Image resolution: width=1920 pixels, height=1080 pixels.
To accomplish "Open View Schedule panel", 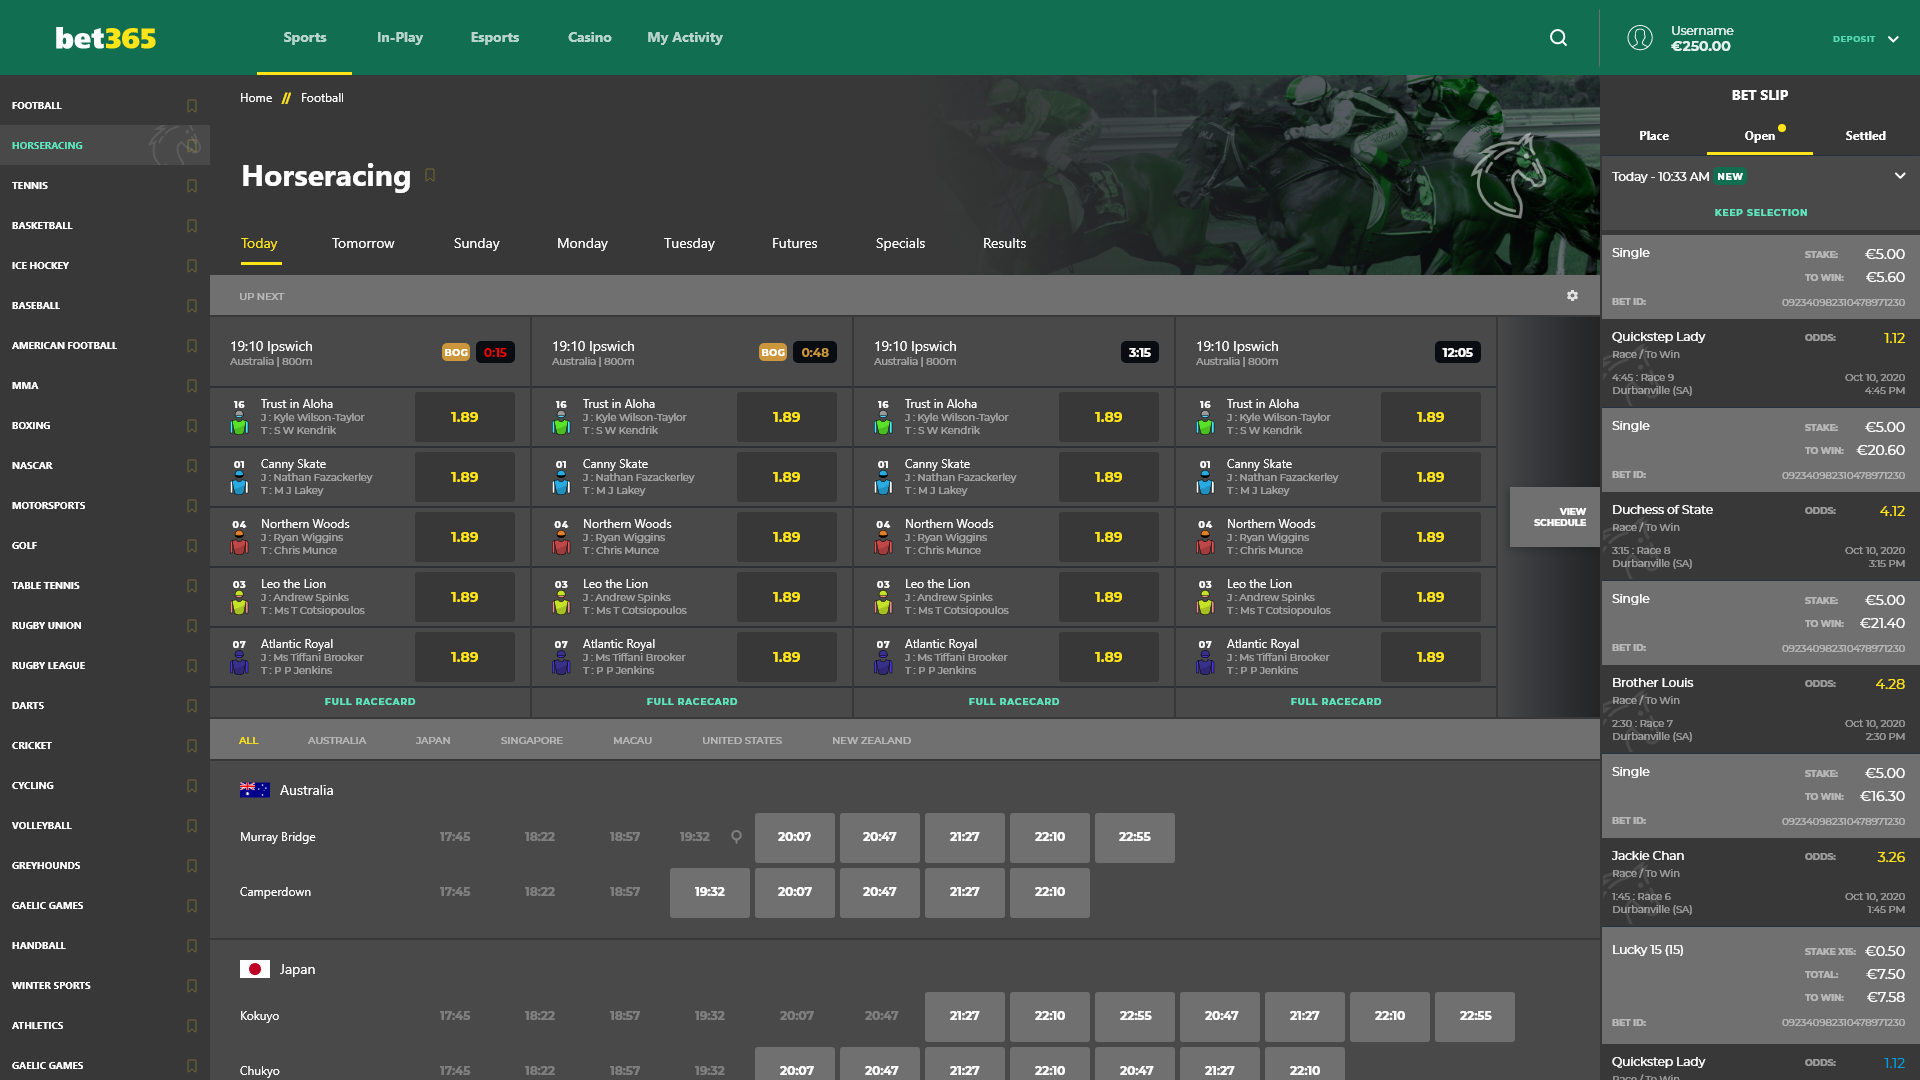I will tap(1555, 517).
